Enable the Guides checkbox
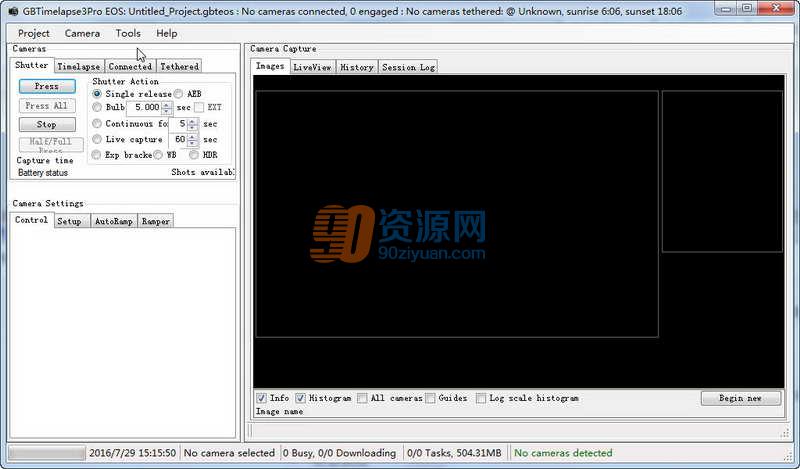This screenshot has width=800, height=469. point(430,398)
